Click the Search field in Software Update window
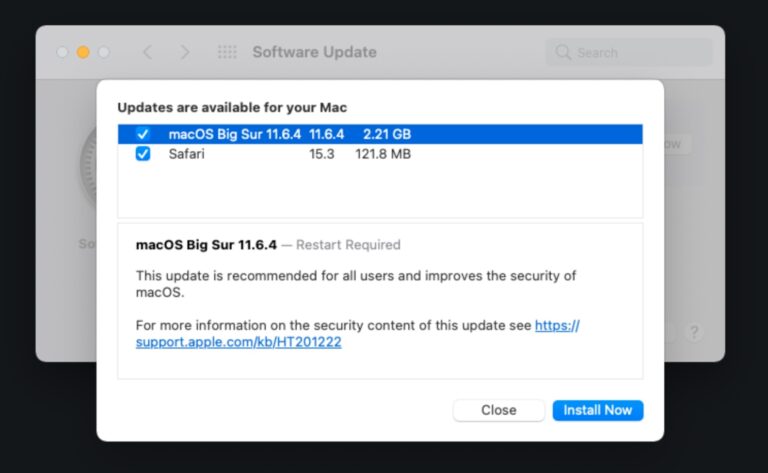This screenshot has width=768, height=473. point(629,52)
